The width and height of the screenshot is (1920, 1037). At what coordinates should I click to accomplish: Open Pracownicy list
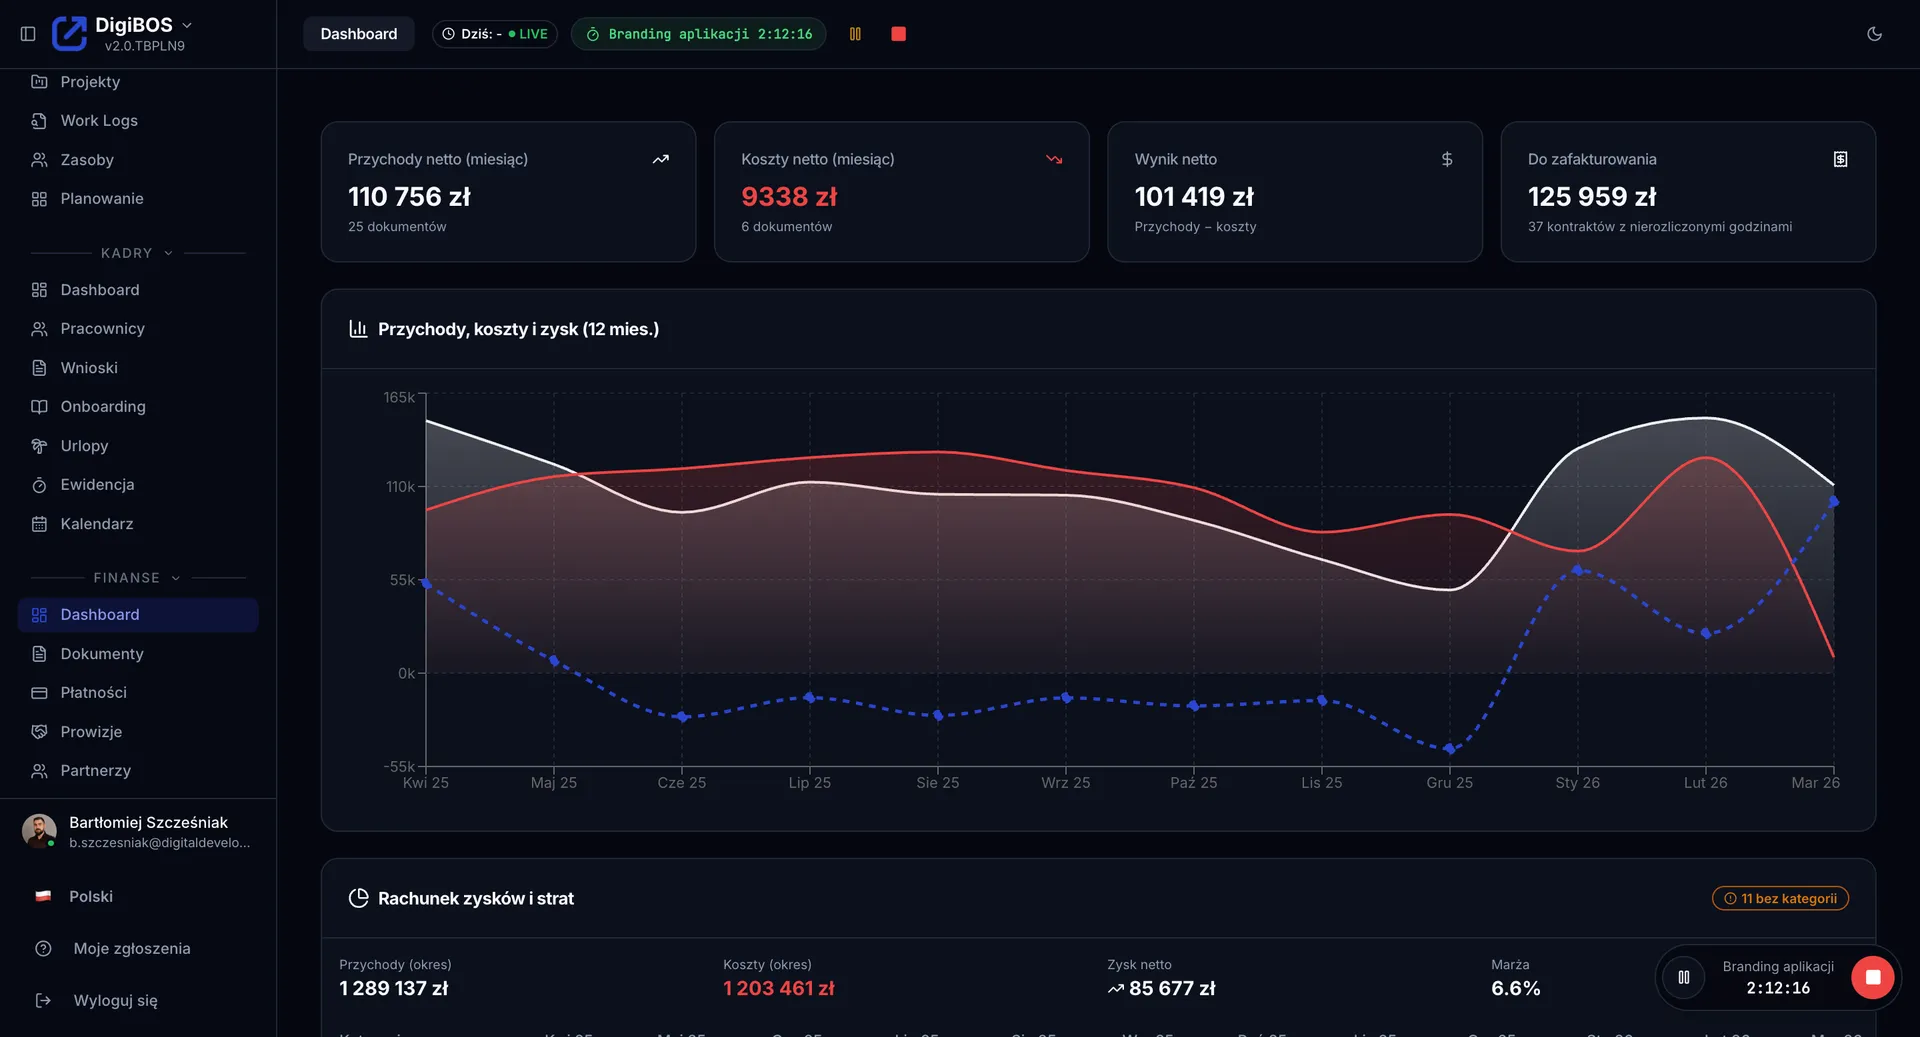138,329
